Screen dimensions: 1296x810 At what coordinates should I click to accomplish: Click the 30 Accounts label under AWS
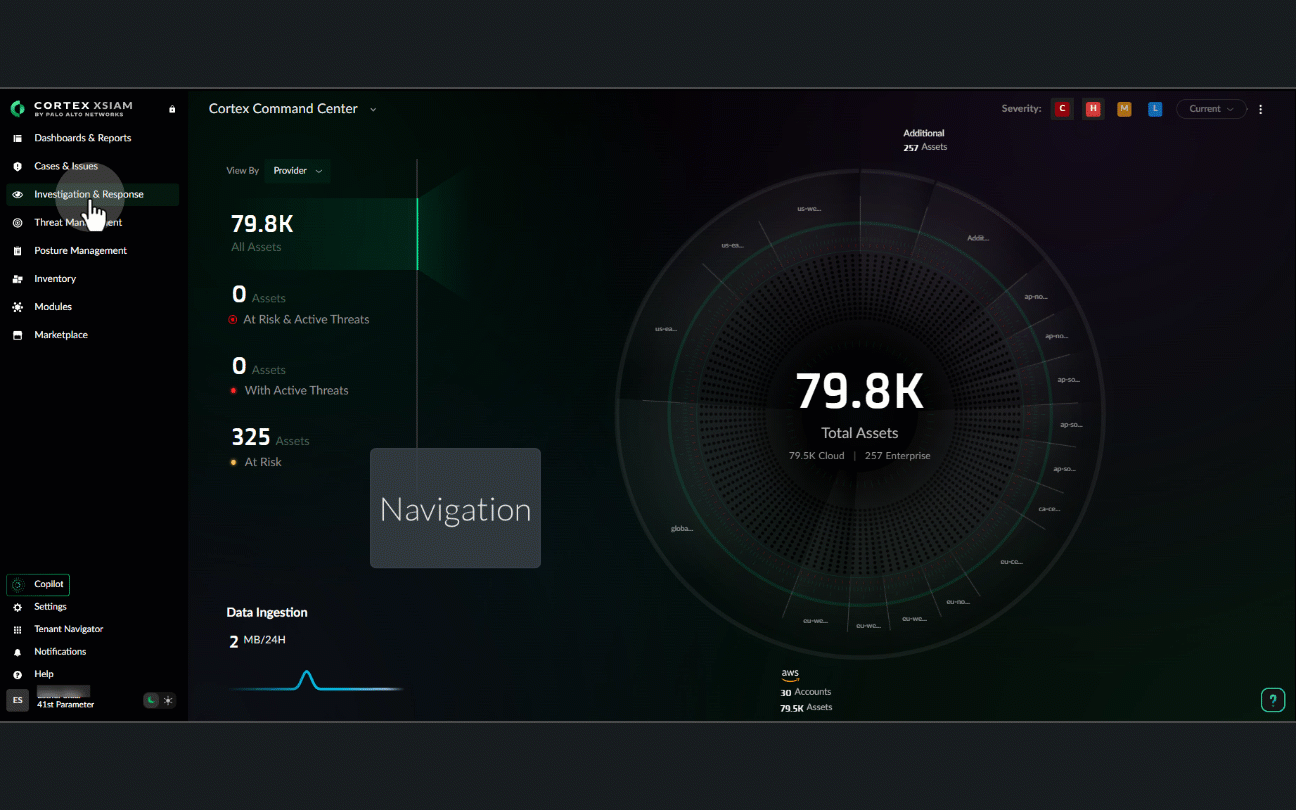click(806, 692)
